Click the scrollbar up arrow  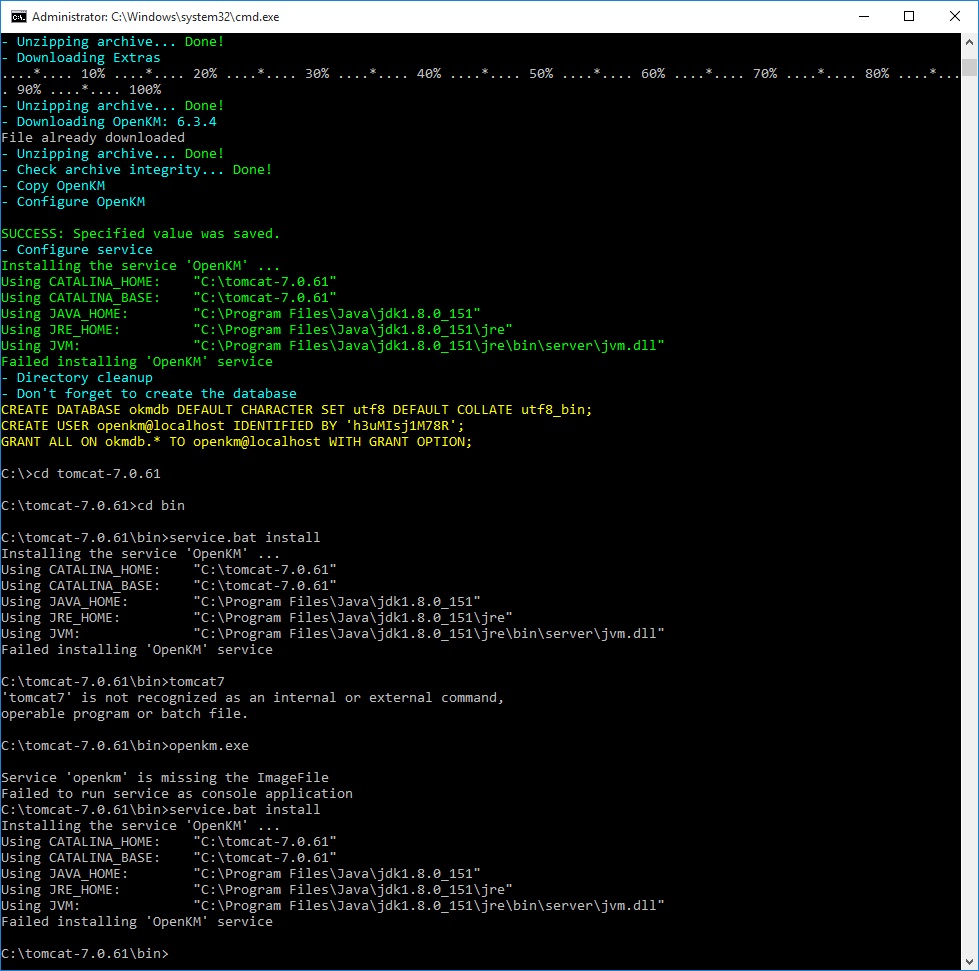(x=968, y=43)
